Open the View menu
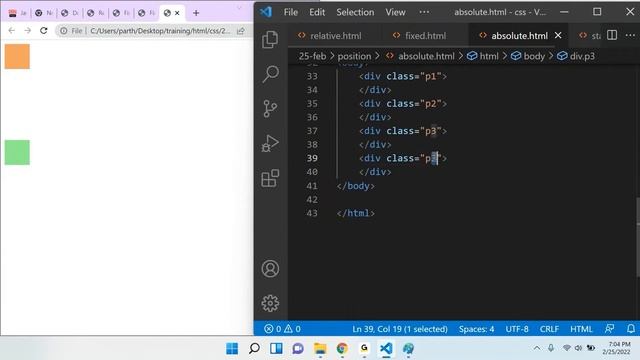This screenshot has height=360, width=640. (395, 12)
